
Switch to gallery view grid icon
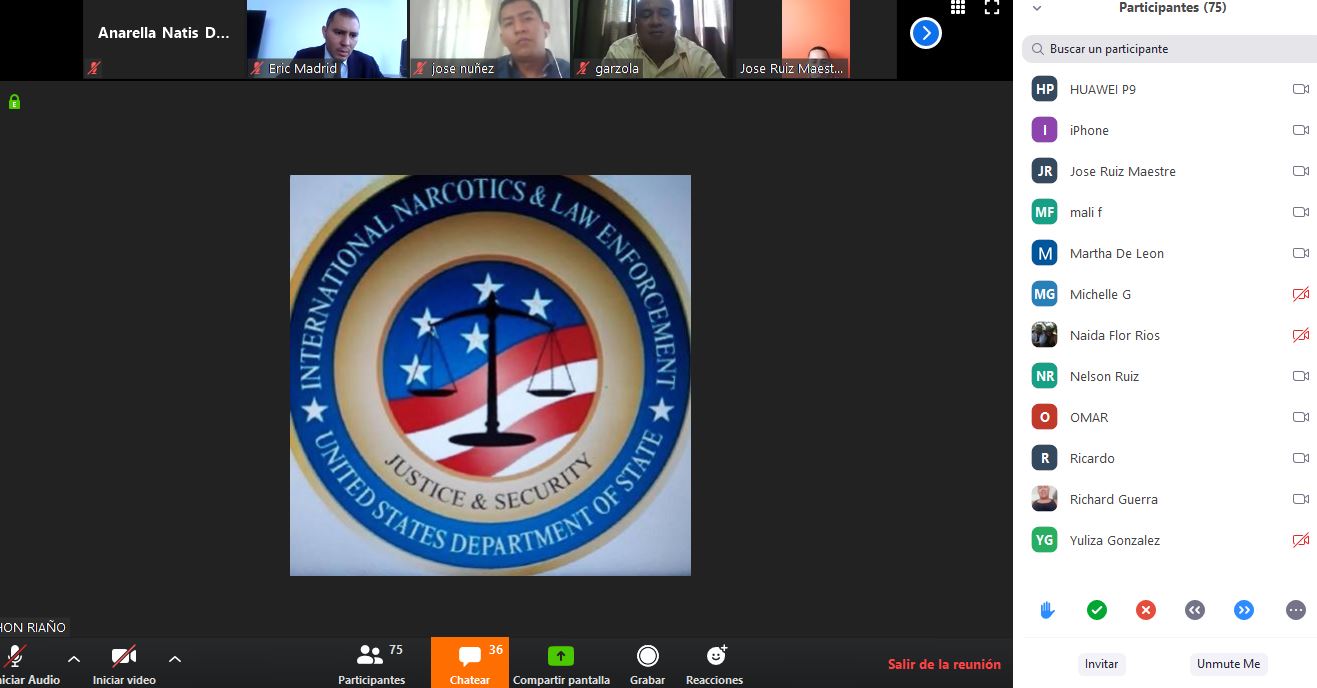click(958, 7)
